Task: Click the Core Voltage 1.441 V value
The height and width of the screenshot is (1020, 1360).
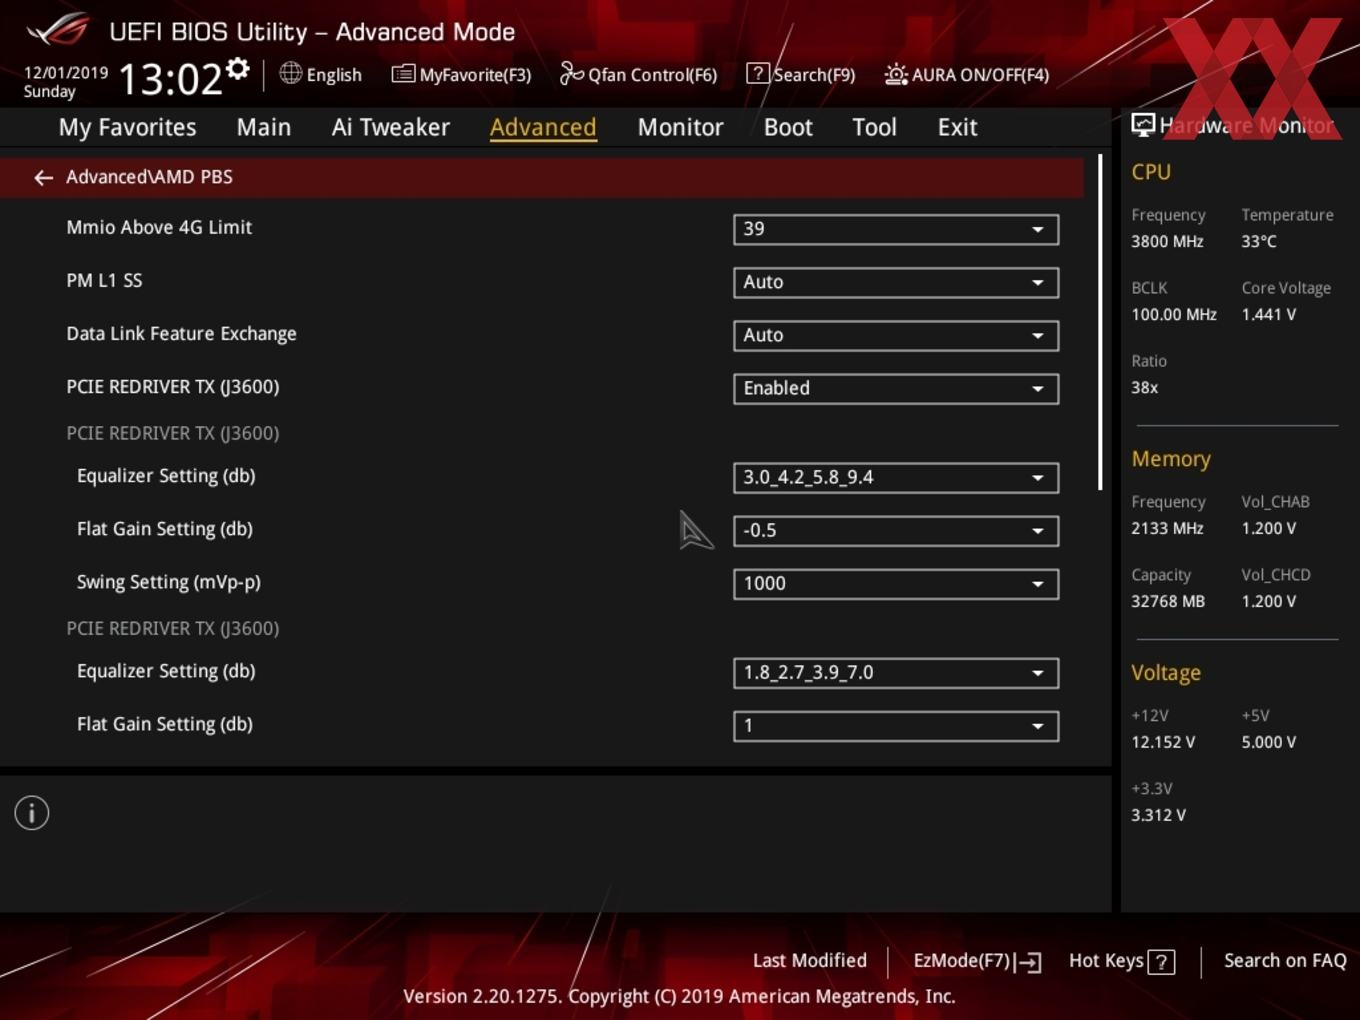Action: 1269,314
